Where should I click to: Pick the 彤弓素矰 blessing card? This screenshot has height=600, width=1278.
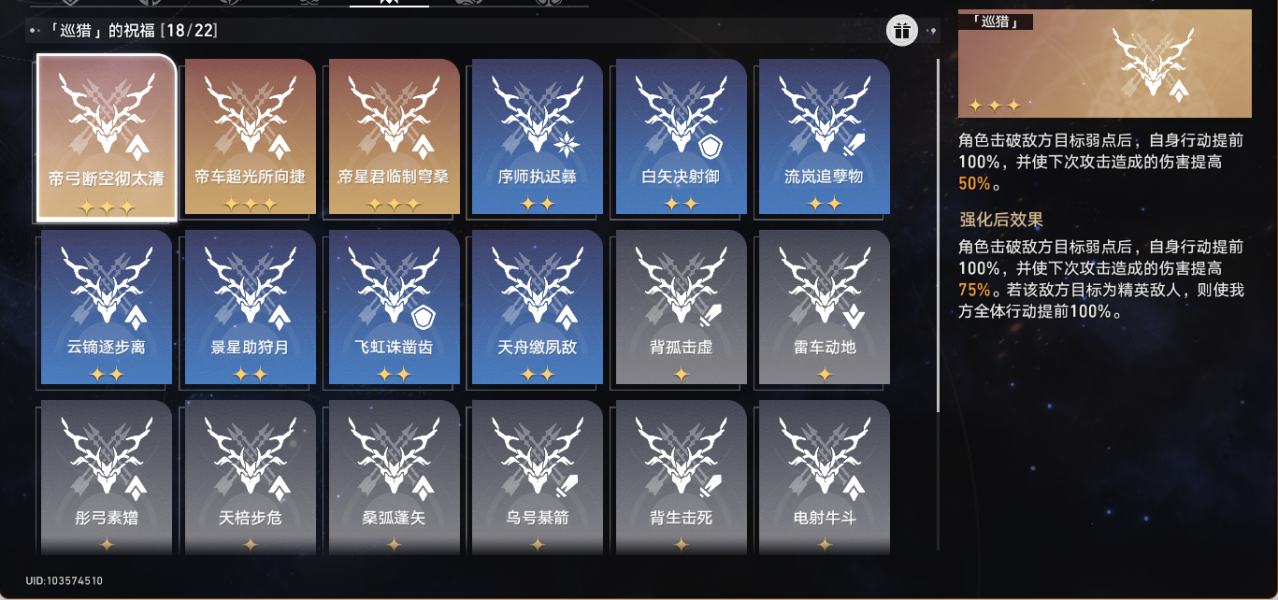106,478
